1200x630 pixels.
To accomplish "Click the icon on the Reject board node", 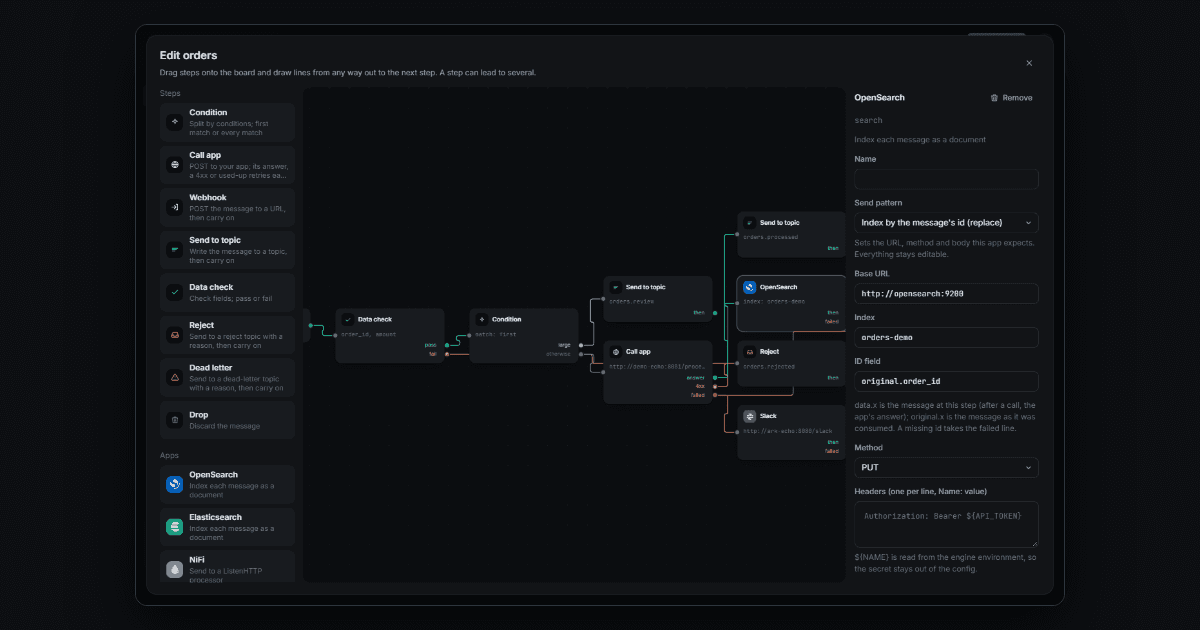I will 750,352.
